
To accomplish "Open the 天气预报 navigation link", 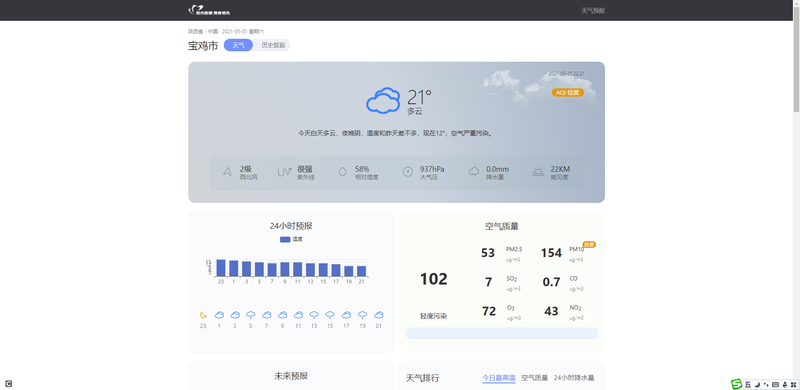I will (593, 11).
